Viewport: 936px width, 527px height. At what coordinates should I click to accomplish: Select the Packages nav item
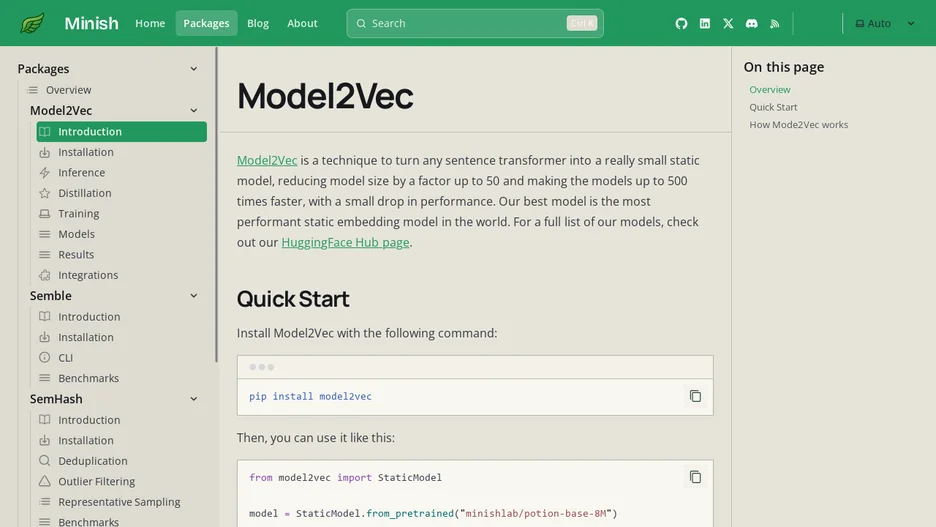click(x=206, y=23)
